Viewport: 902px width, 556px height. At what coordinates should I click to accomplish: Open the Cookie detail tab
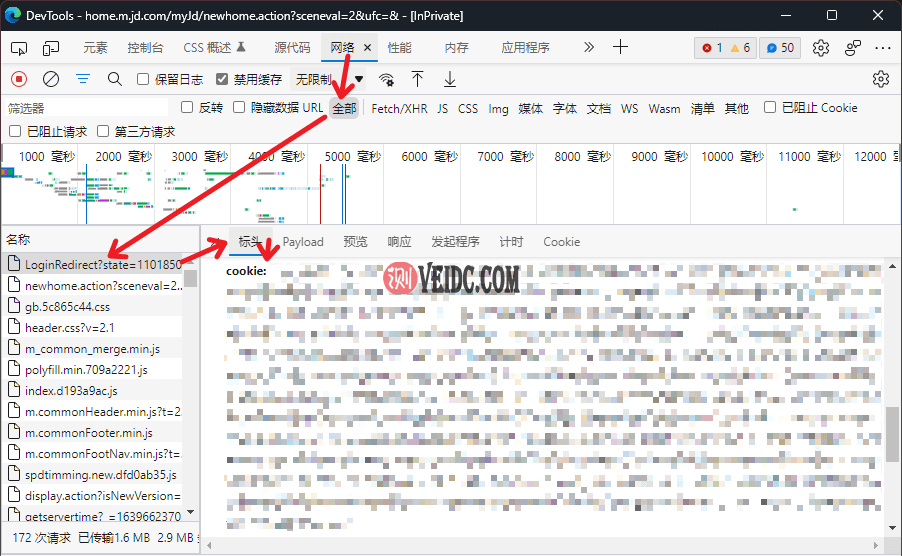click(x=561, y=241)
